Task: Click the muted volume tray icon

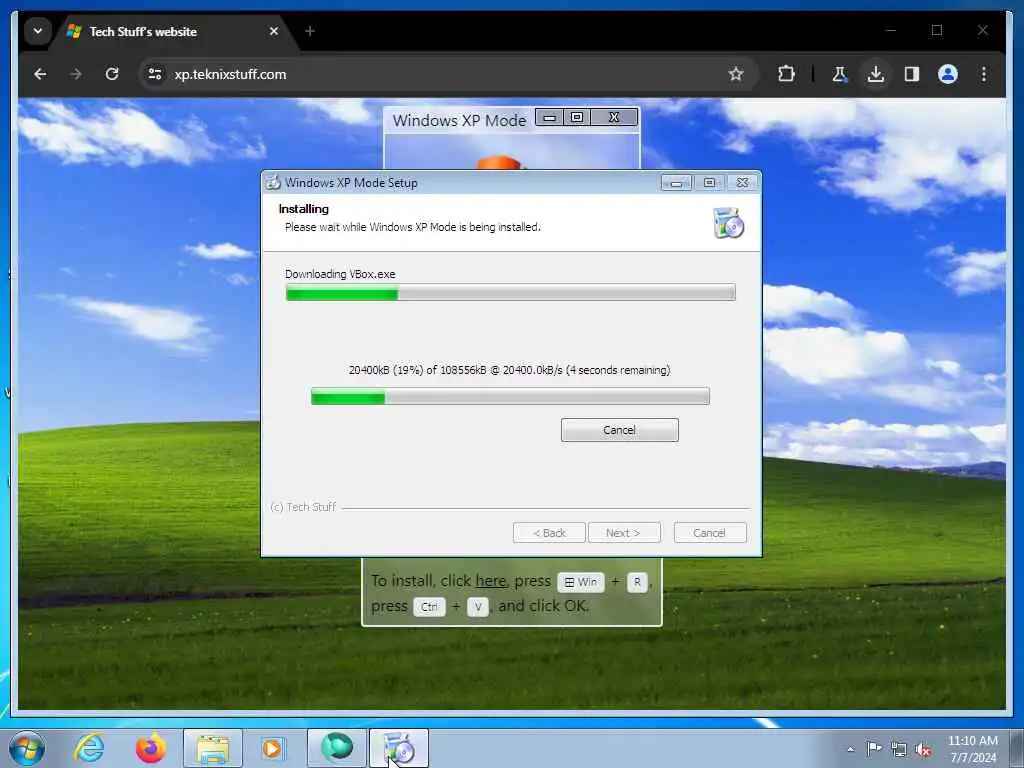Action: point(923,749)
